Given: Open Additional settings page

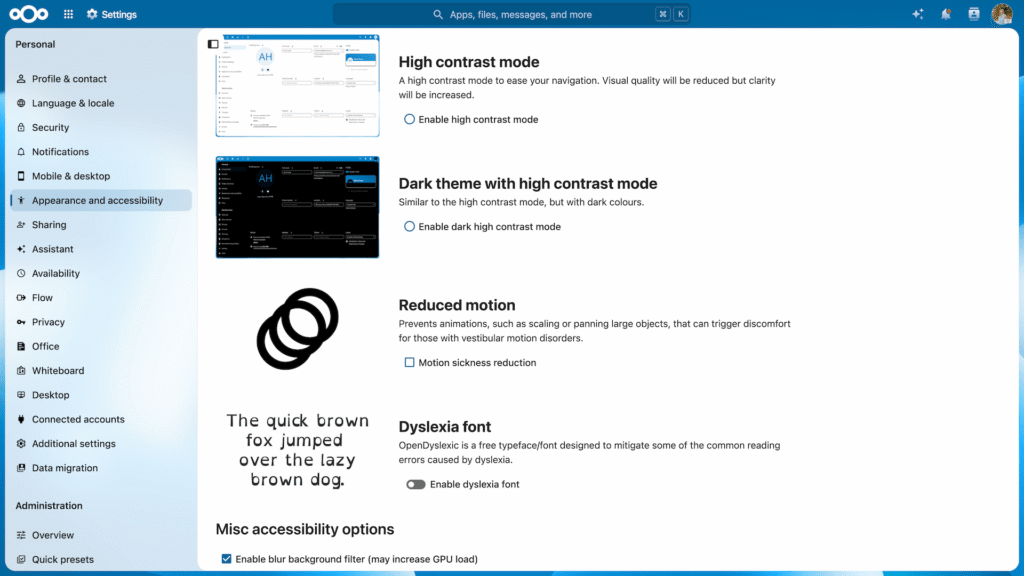Looking at the screenshot, I should pos(101,443).
